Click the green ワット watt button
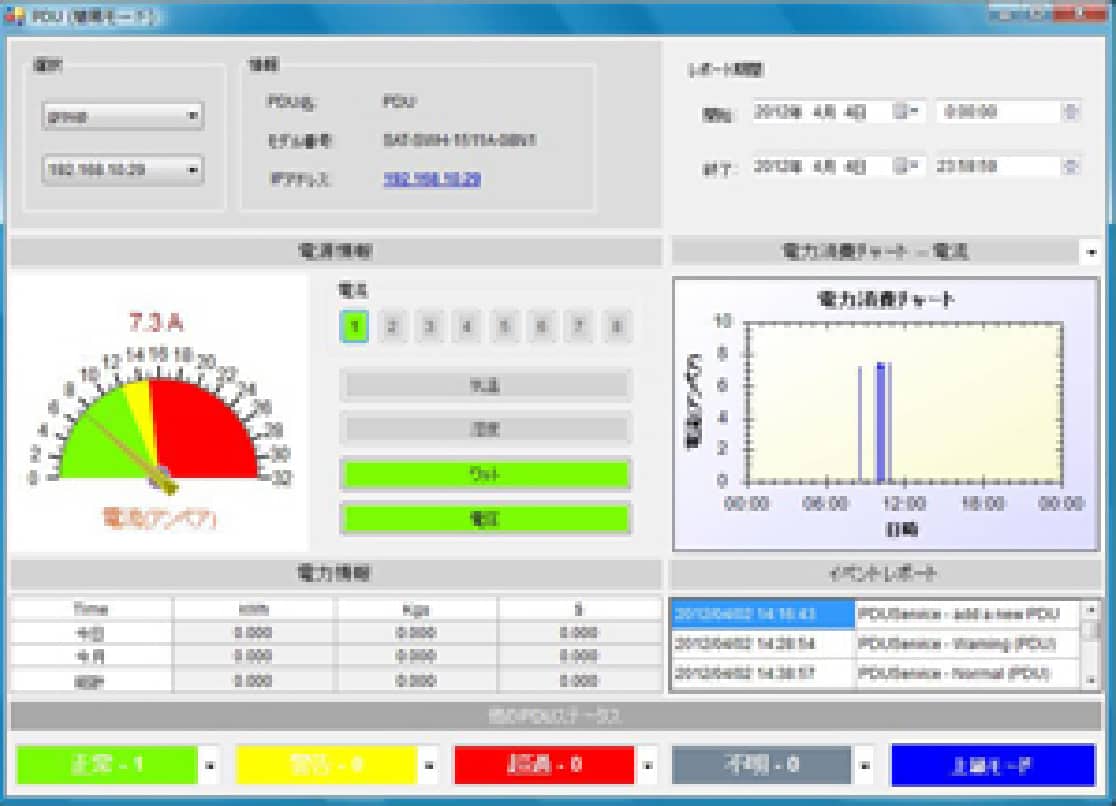1116x806 pixels. pyautogui.click(x=485, y=474)
